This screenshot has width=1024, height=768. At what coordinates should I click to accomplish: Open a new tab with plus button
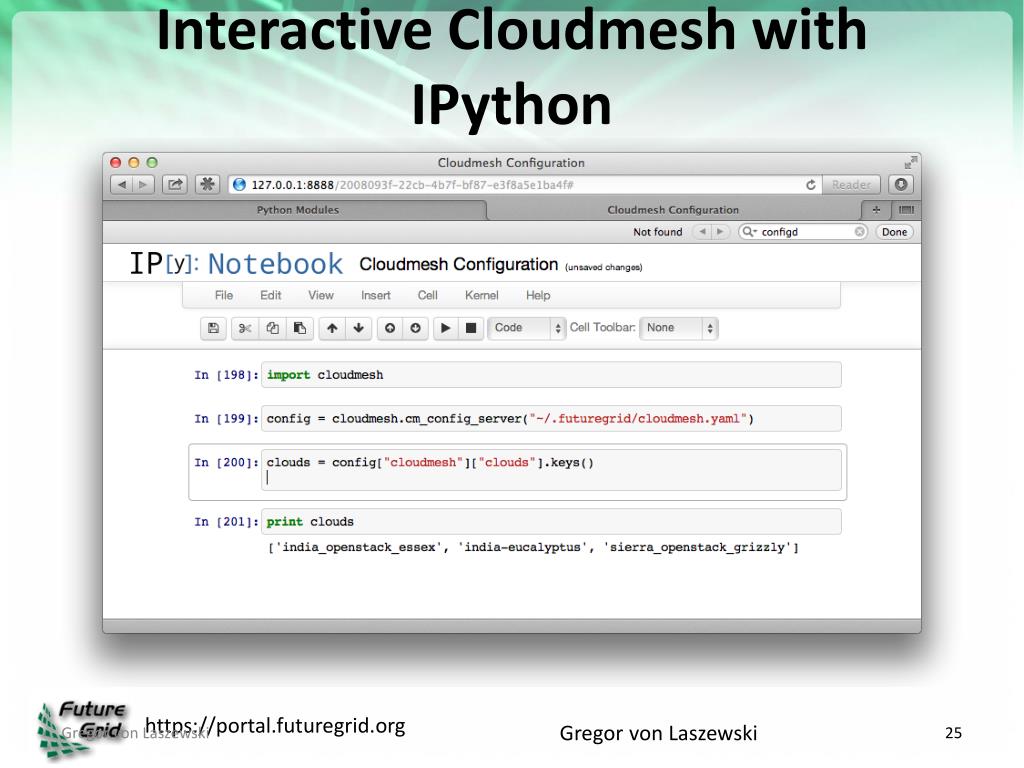876,210
